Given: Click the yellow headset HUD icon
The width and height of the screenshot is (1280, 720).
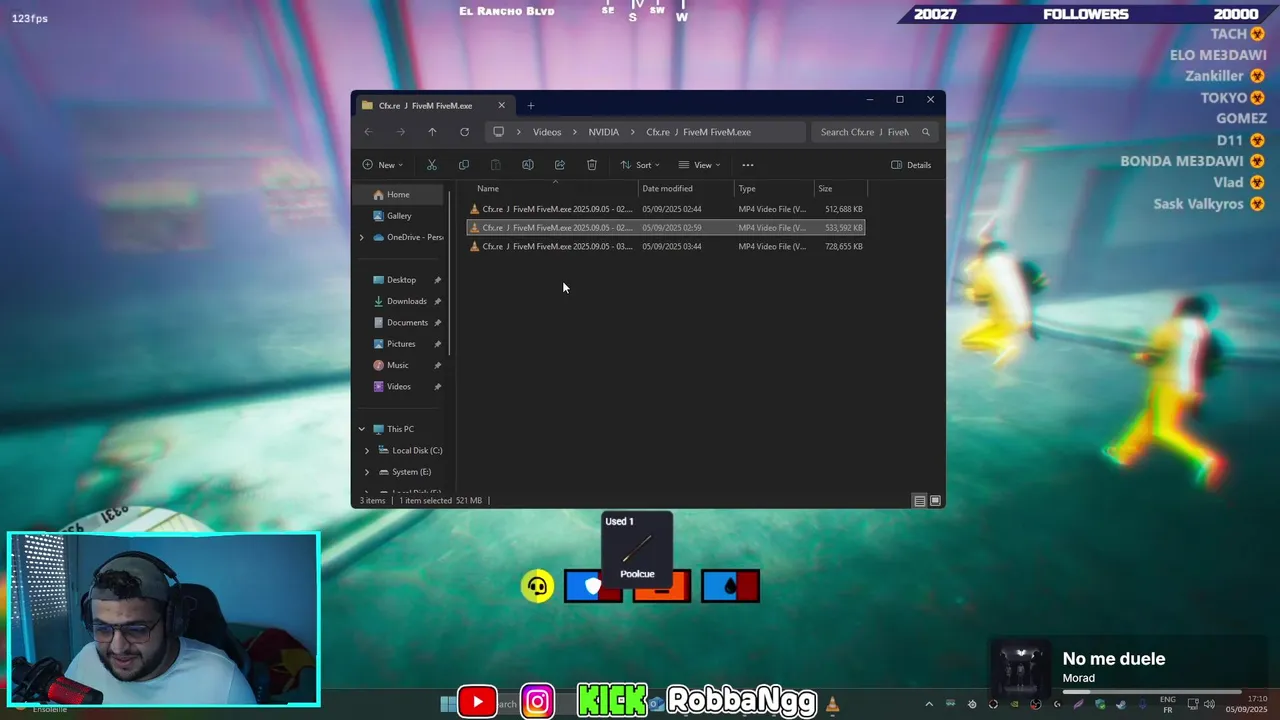Looking at the screenshot, I should tap(538, 586).
